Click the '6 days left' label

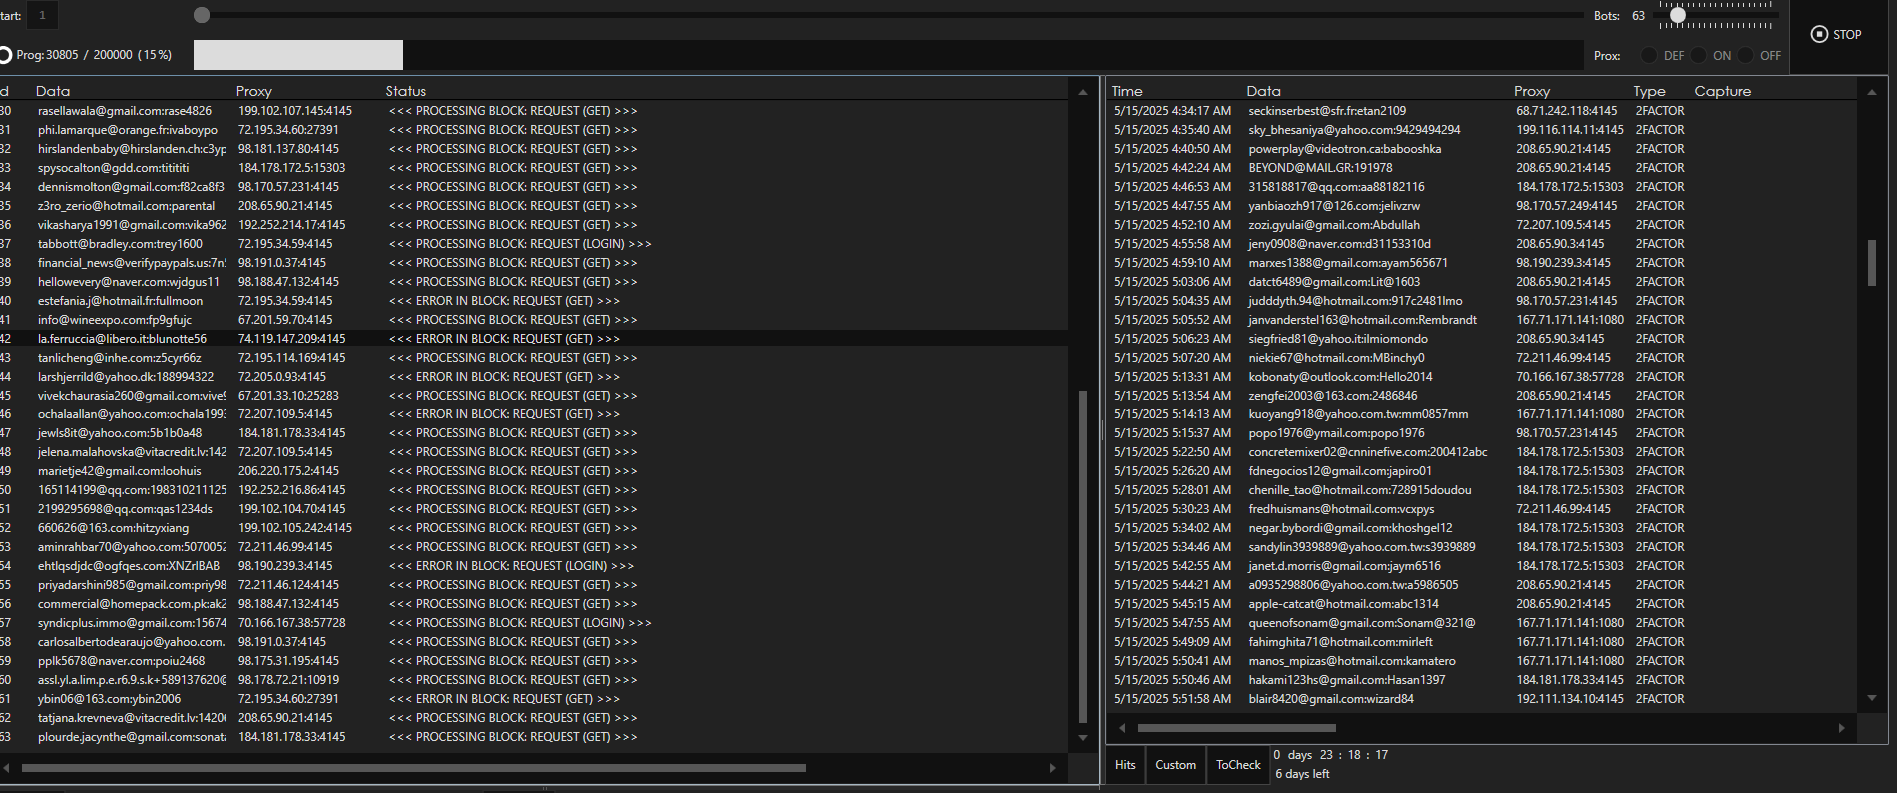tap(1302, 774)
